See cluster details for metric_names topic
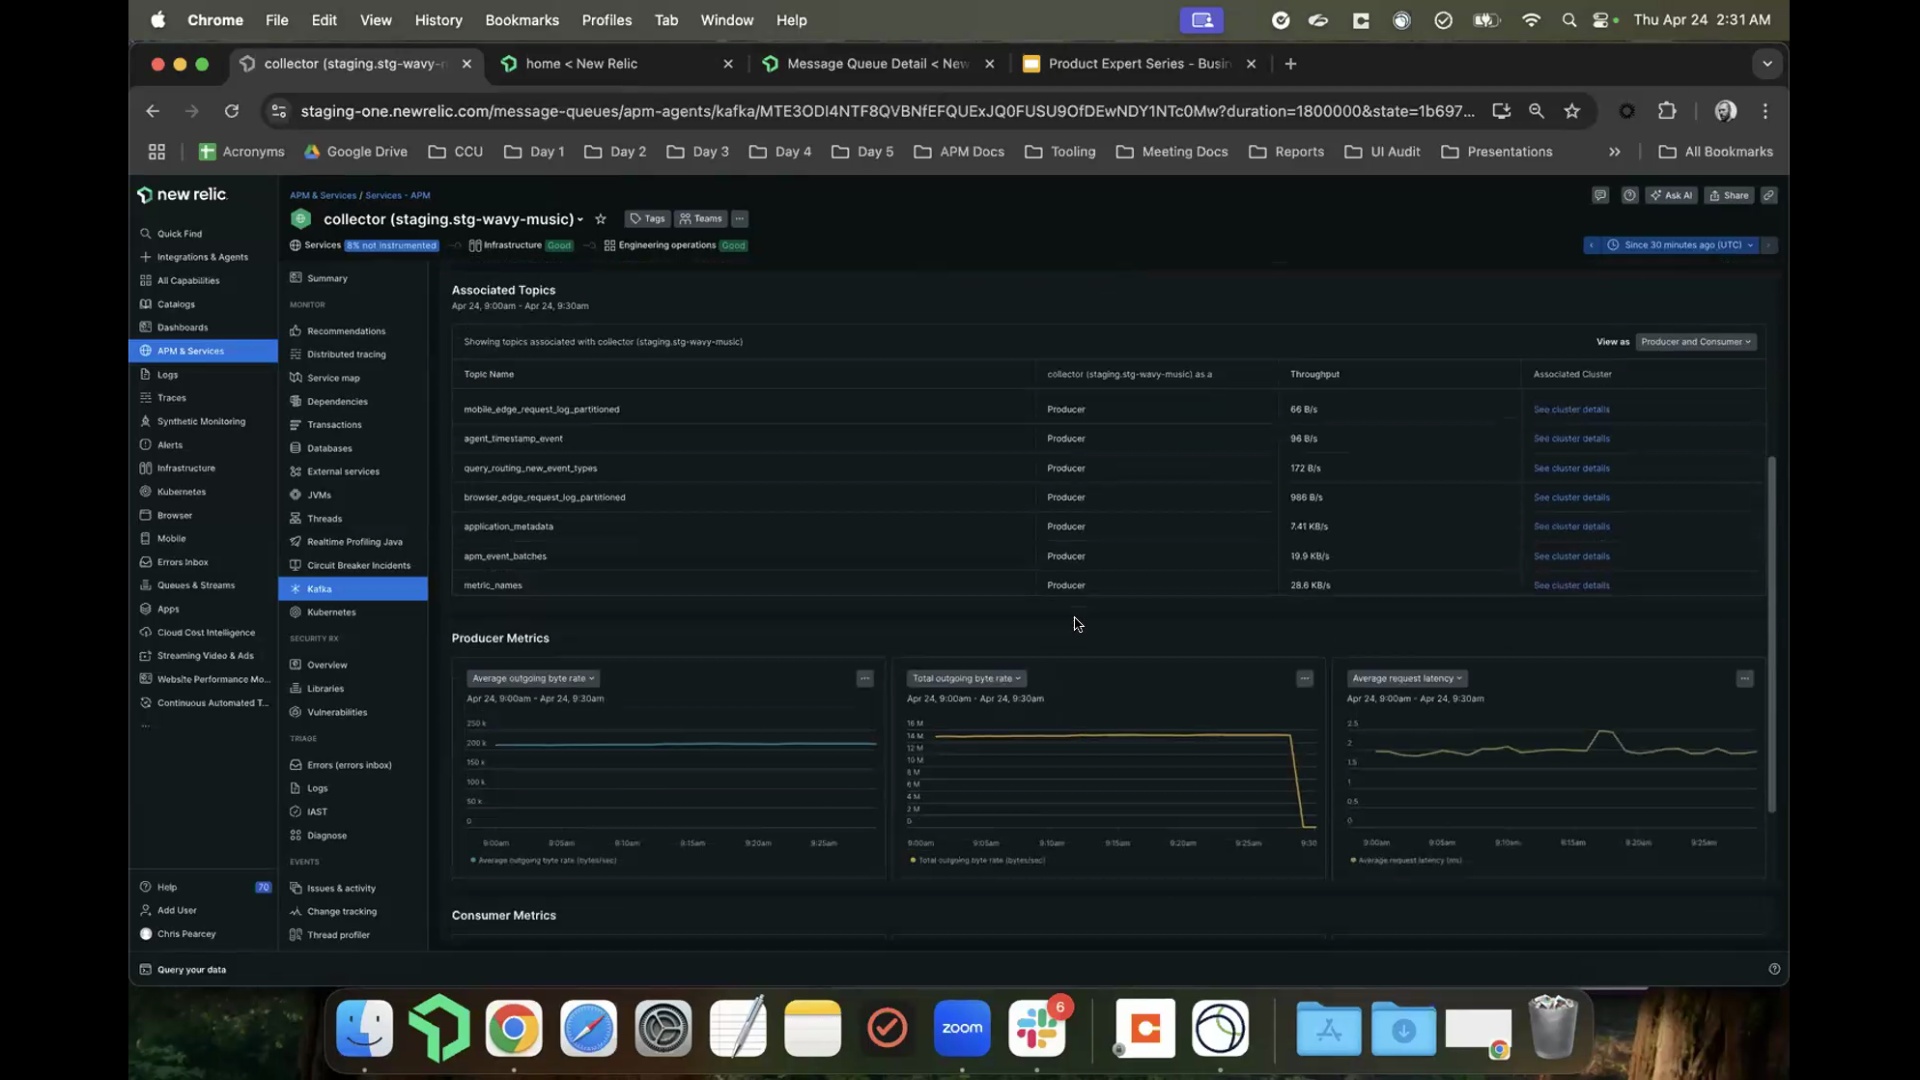 (x=1571, y=586)
